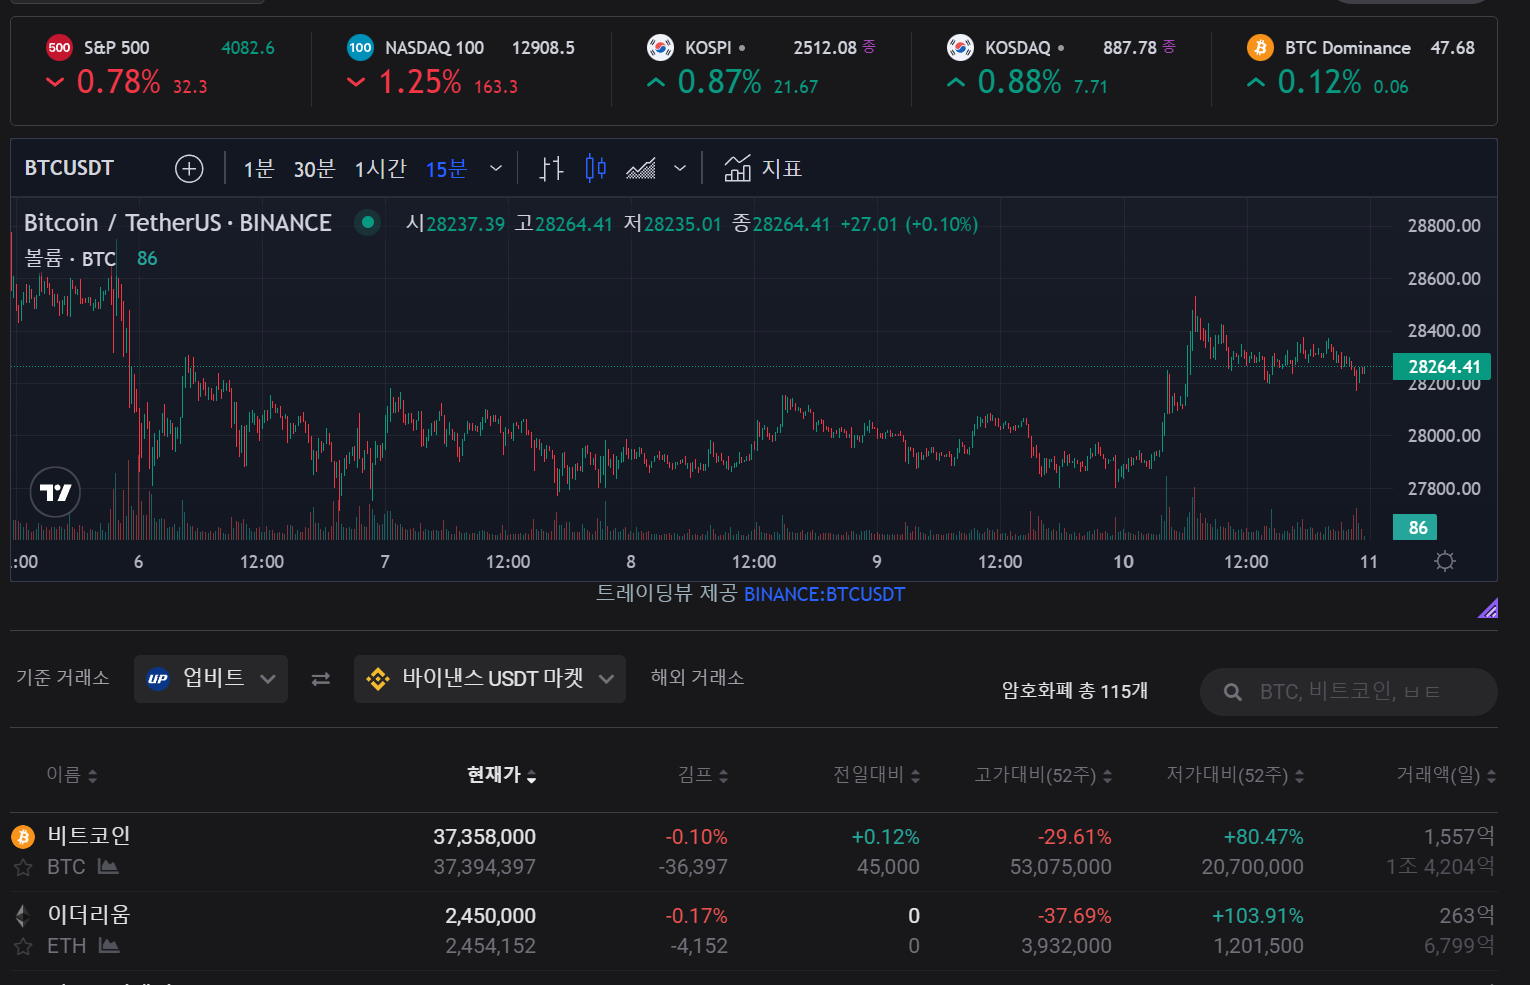Click the Ethereum coin logo in the table
This screenshot has height=985, width=1530.
23,915
